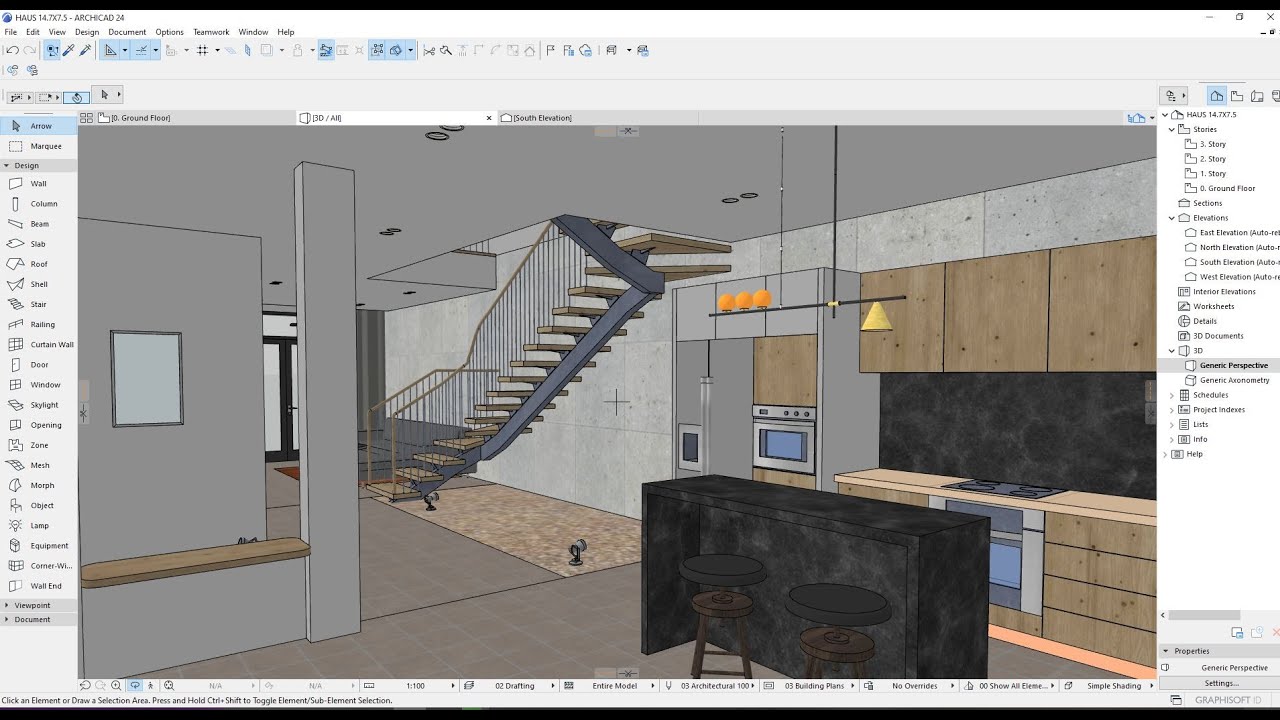The image size is (1280, 720).
Task: Click the scissors Trim icon
Action: (x=429, y=50)
